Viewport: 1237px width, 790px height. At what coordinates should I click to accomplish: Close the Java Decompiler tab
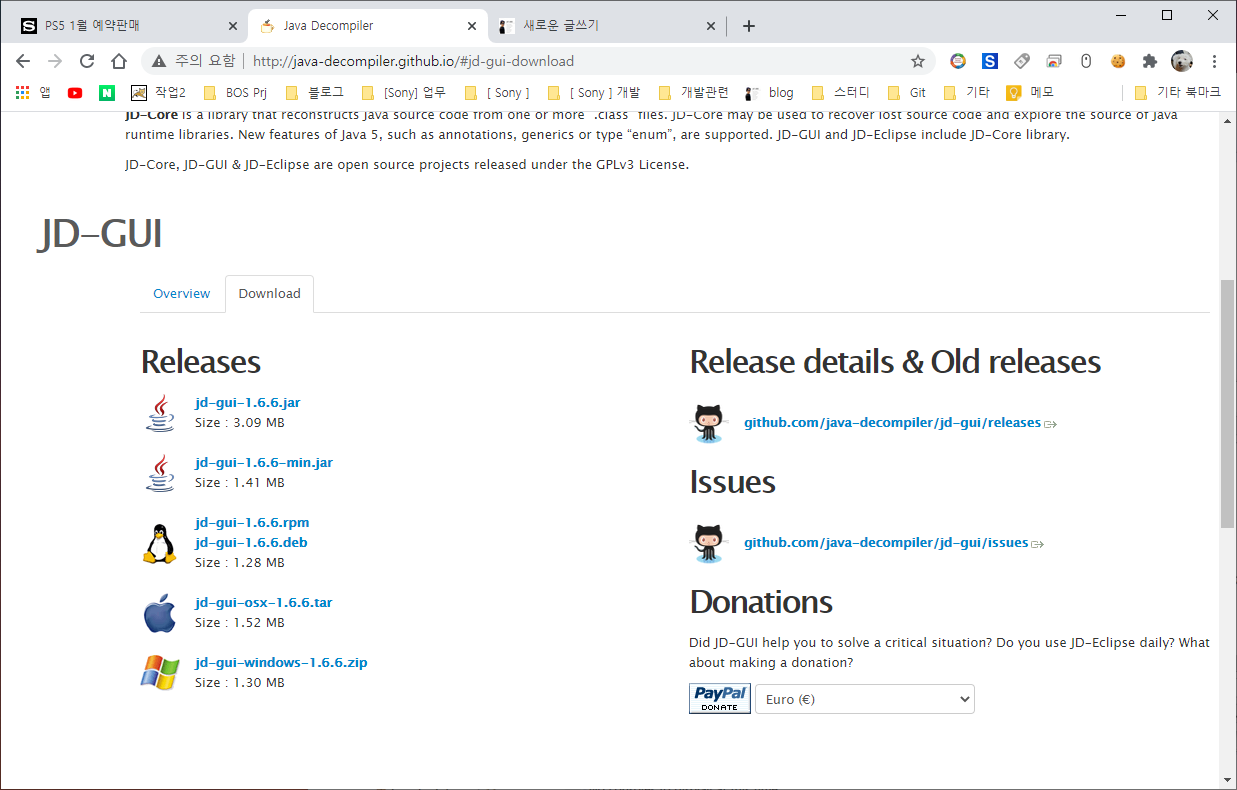click(472, 26)
